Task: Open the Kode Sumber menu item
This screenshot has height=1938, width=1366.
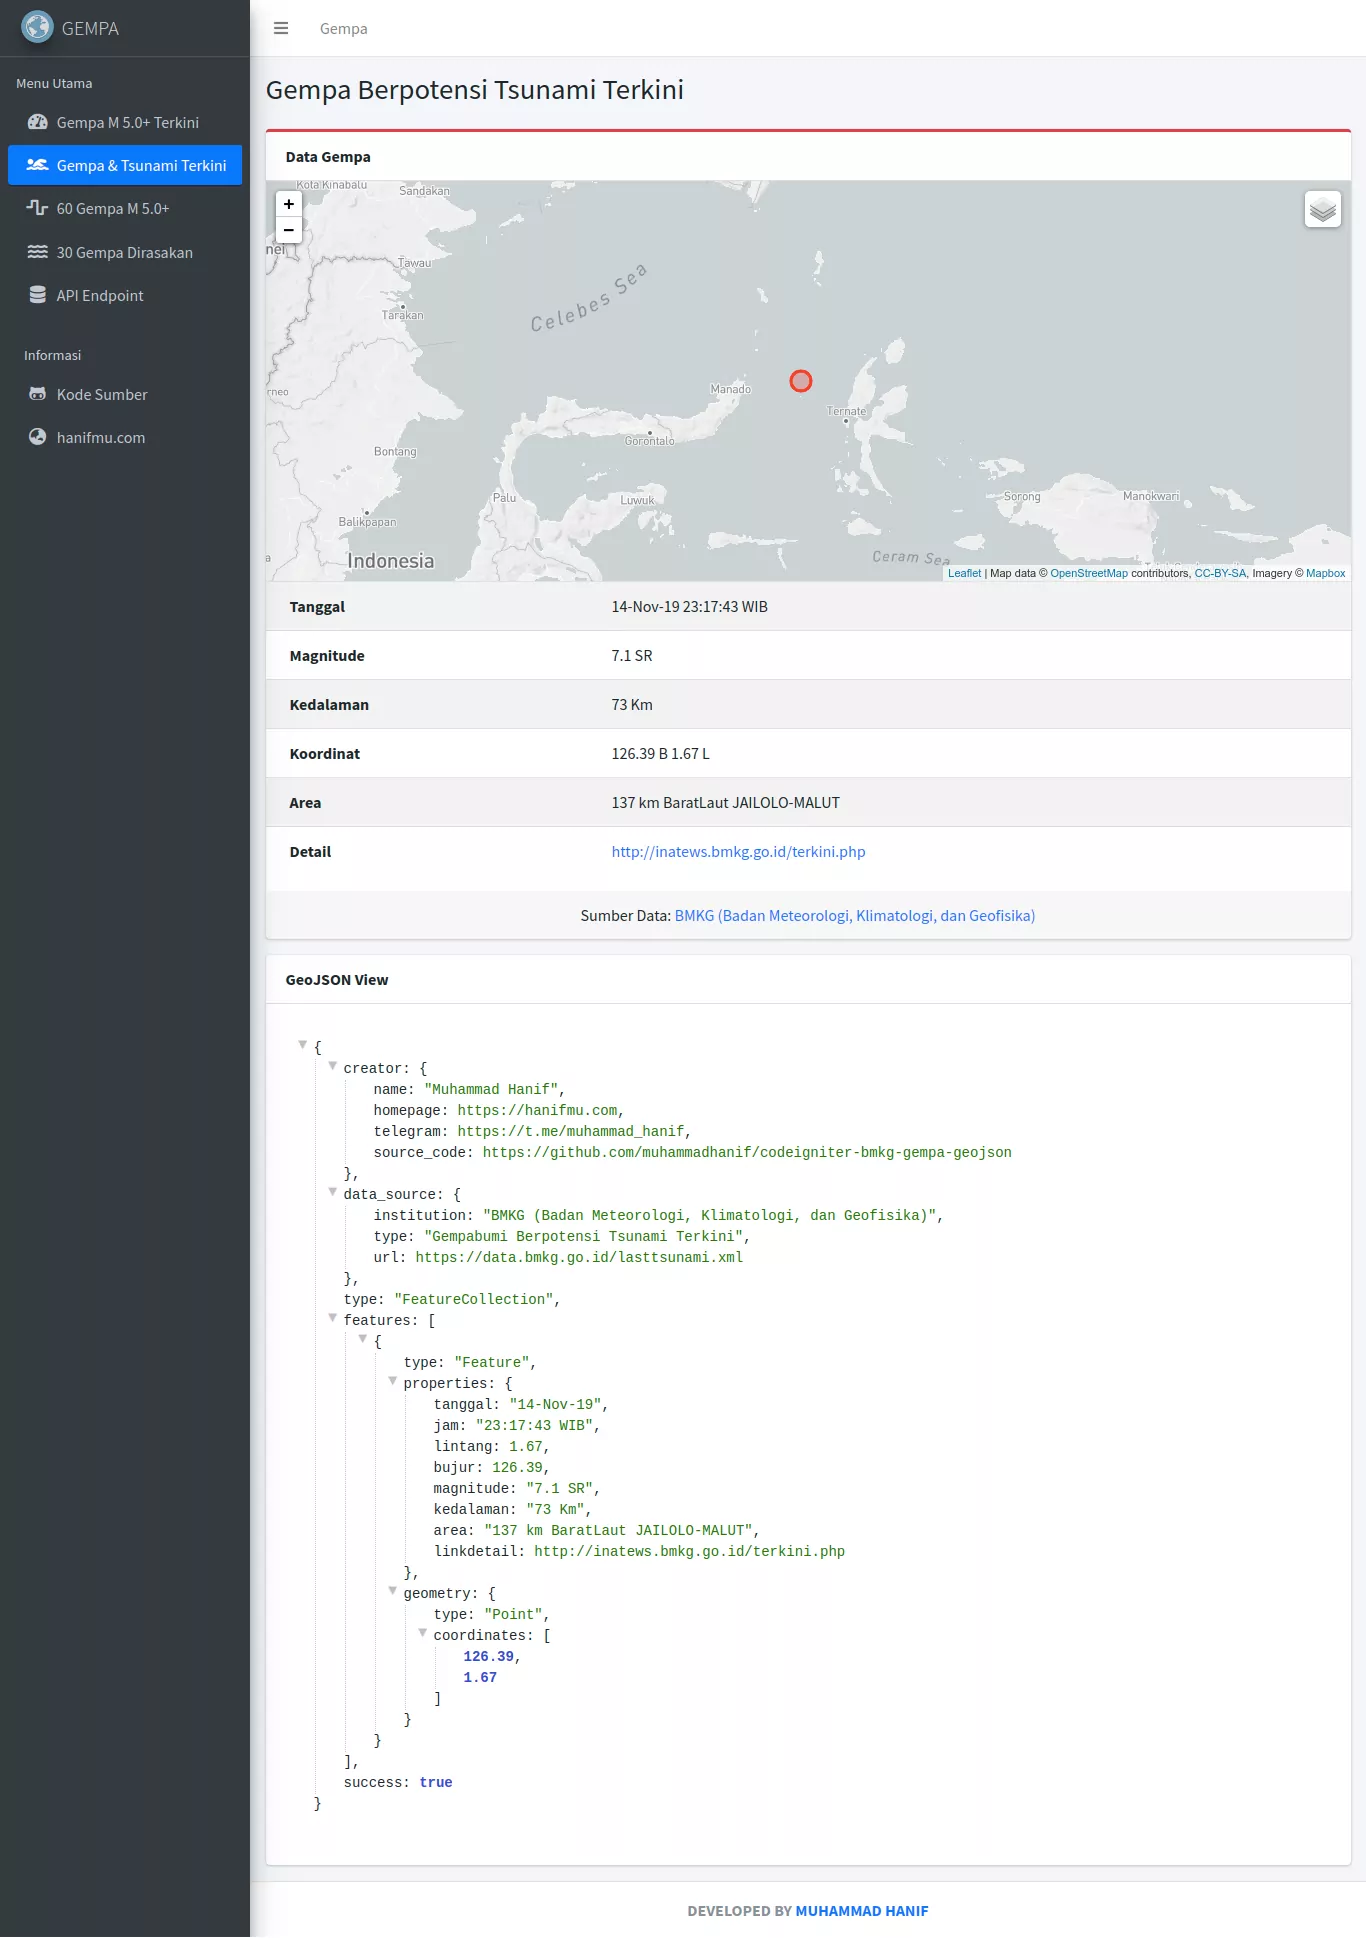Action: pos(125,394)
